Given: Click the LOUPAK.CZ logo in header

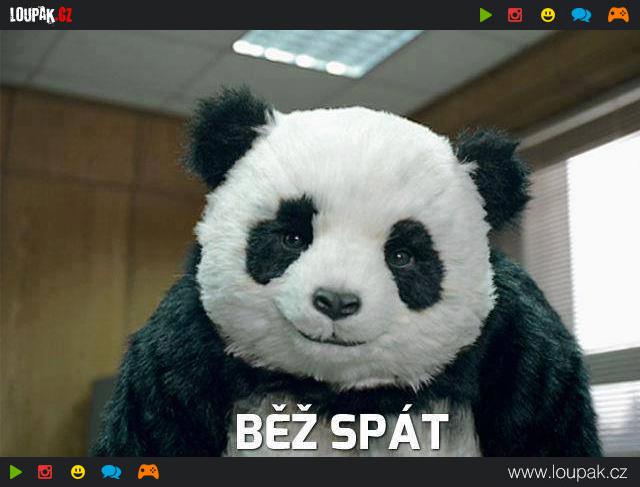Looking at the screenshot, I should click(x=41, y=15).
